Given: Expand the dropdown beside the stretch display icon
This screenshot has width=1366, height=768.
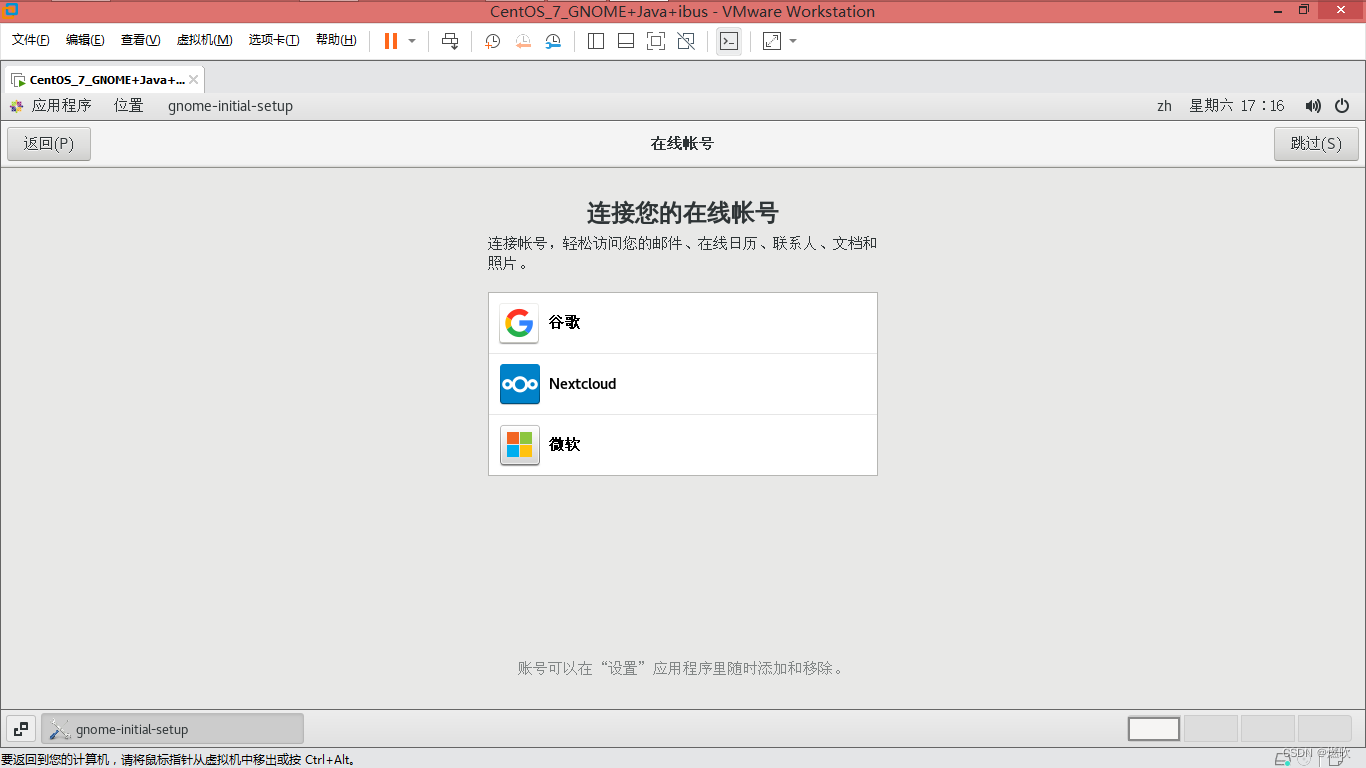Looking at the screenshot, I should point(793,41).
